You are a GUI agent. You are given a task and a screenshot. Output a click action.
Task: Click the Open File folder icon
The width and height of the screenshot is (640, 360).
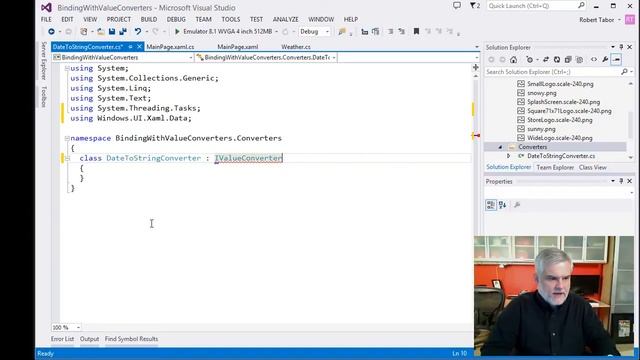pos(100,31)
